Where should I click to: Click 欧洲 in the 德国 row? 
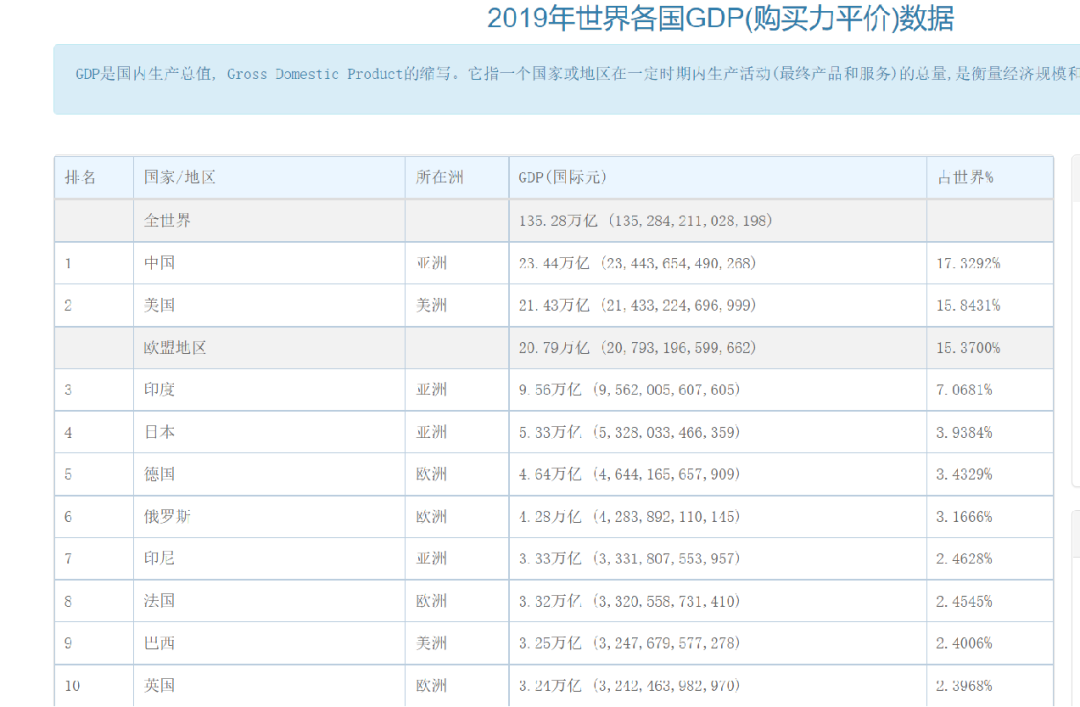click(431, 475)
